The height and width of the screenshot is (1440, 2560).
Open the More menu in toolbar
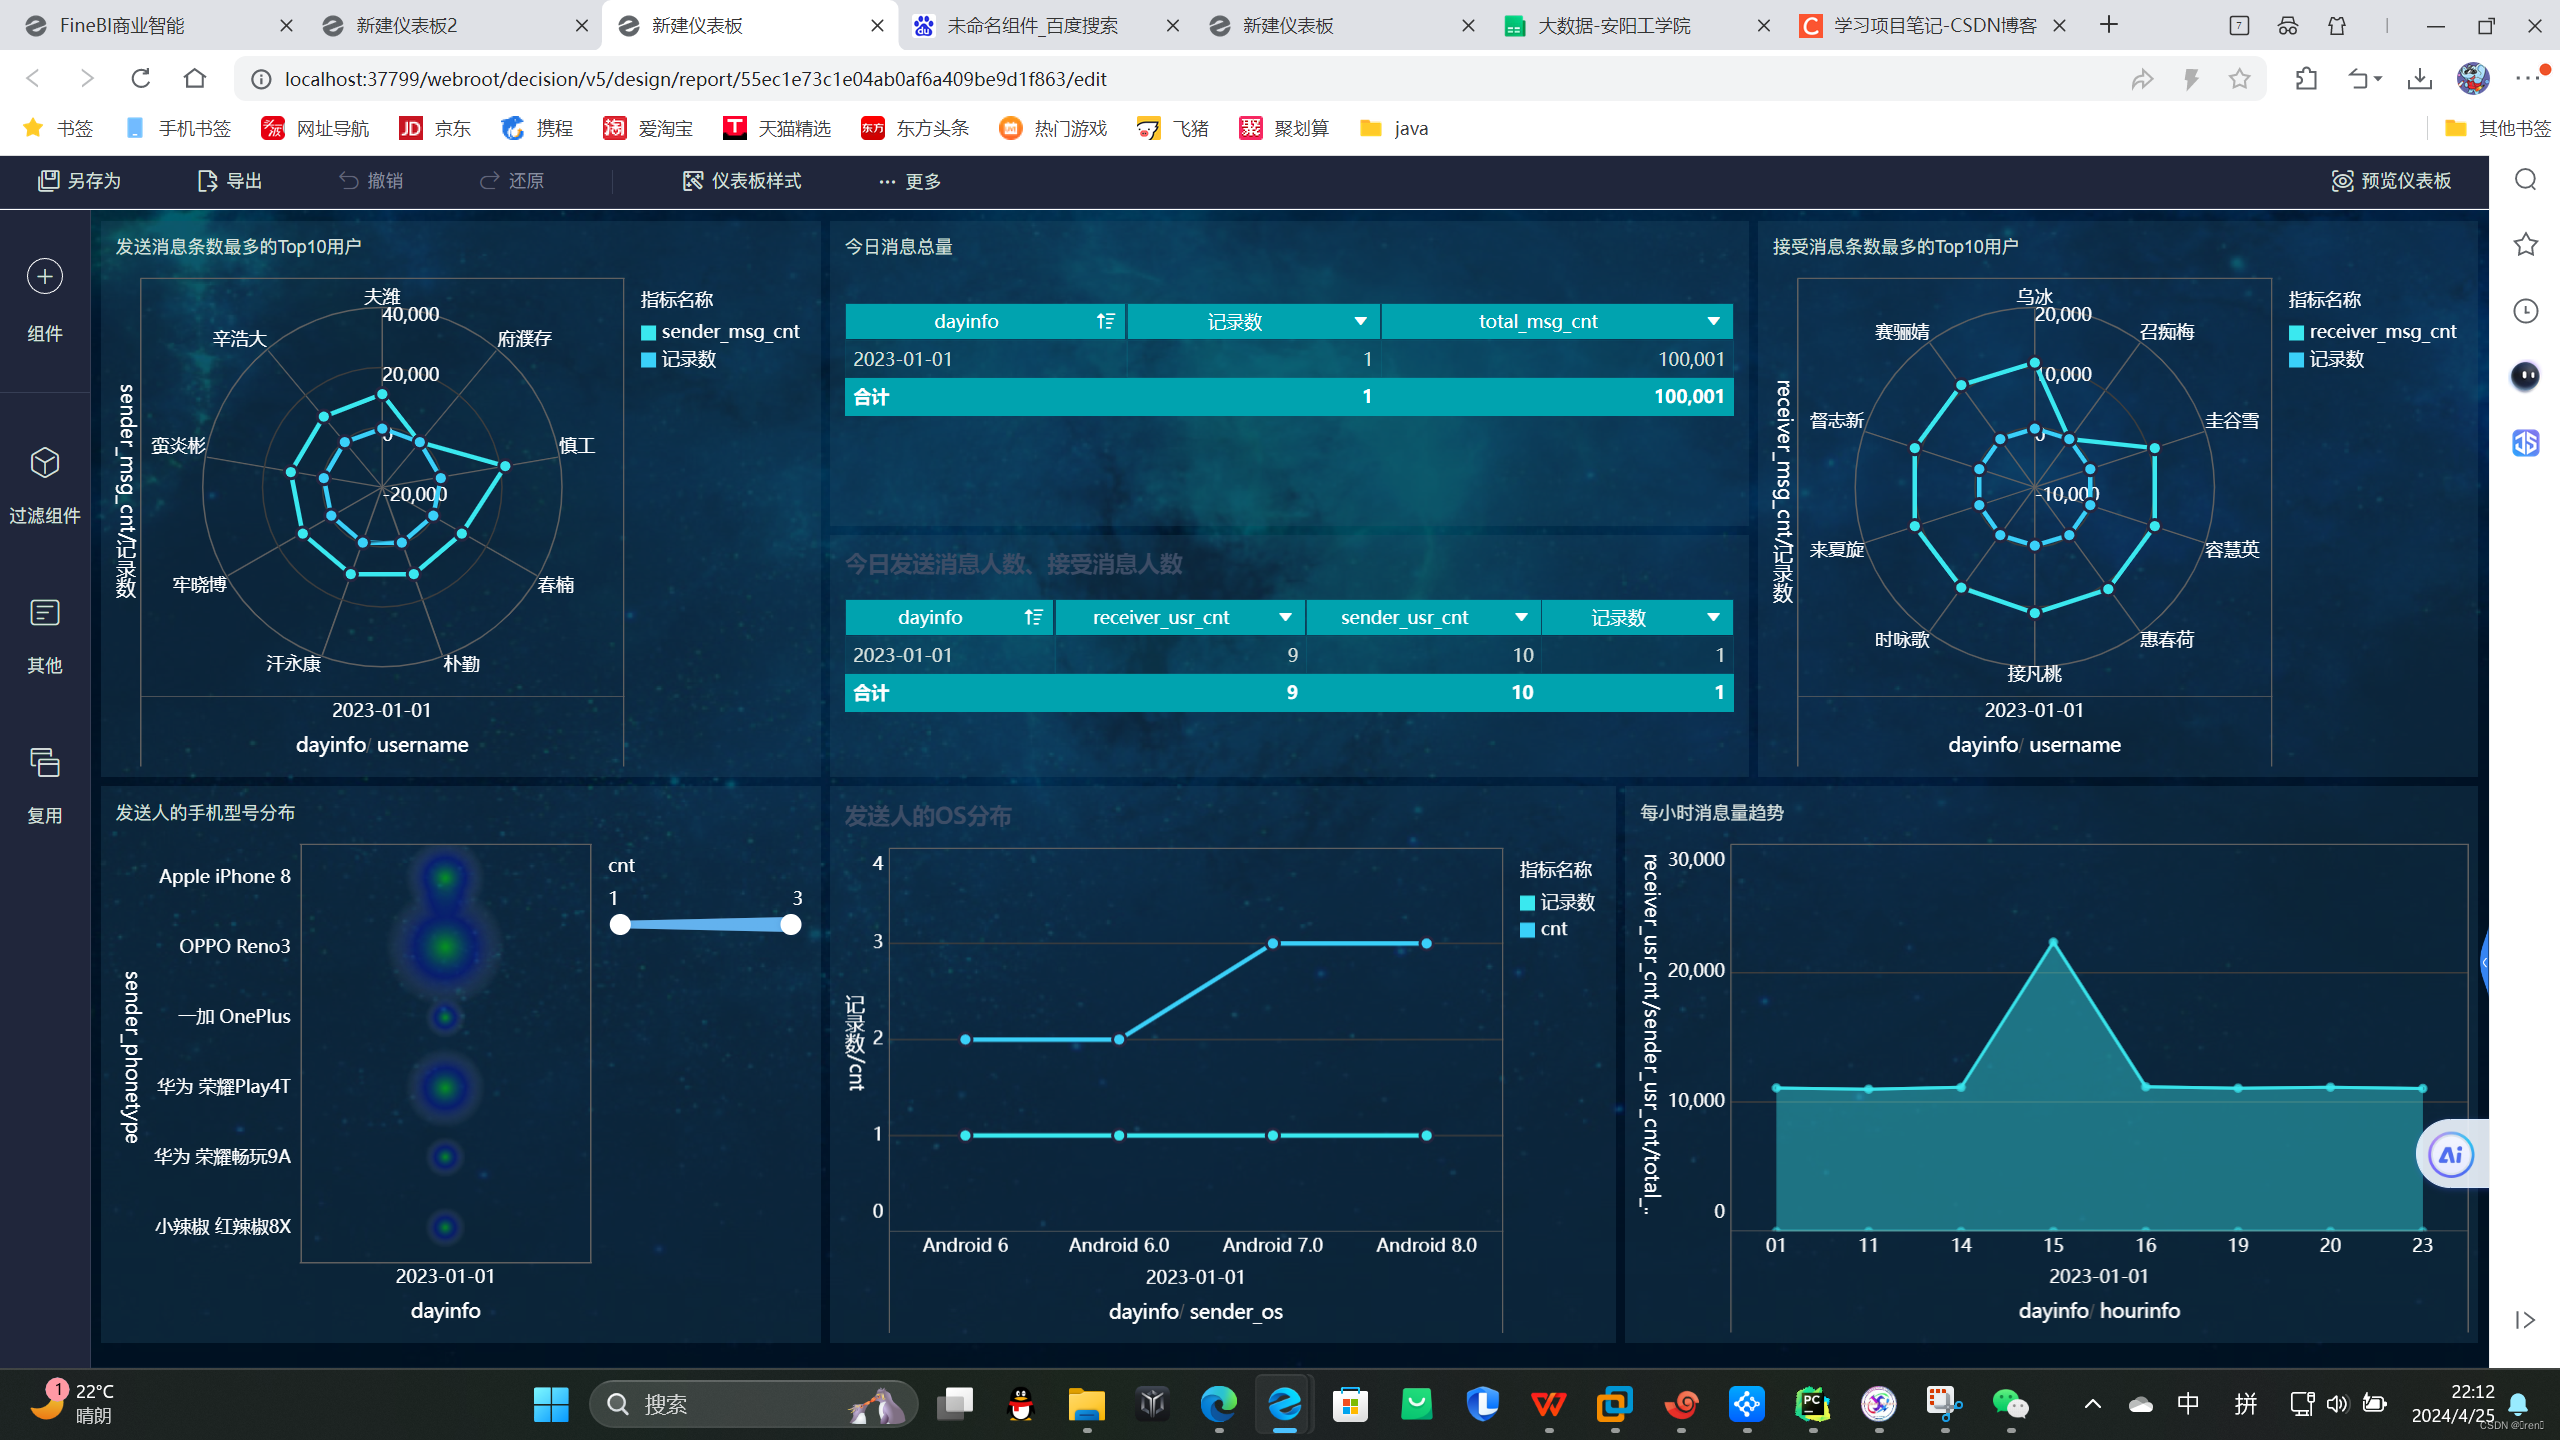pos(909,182)
